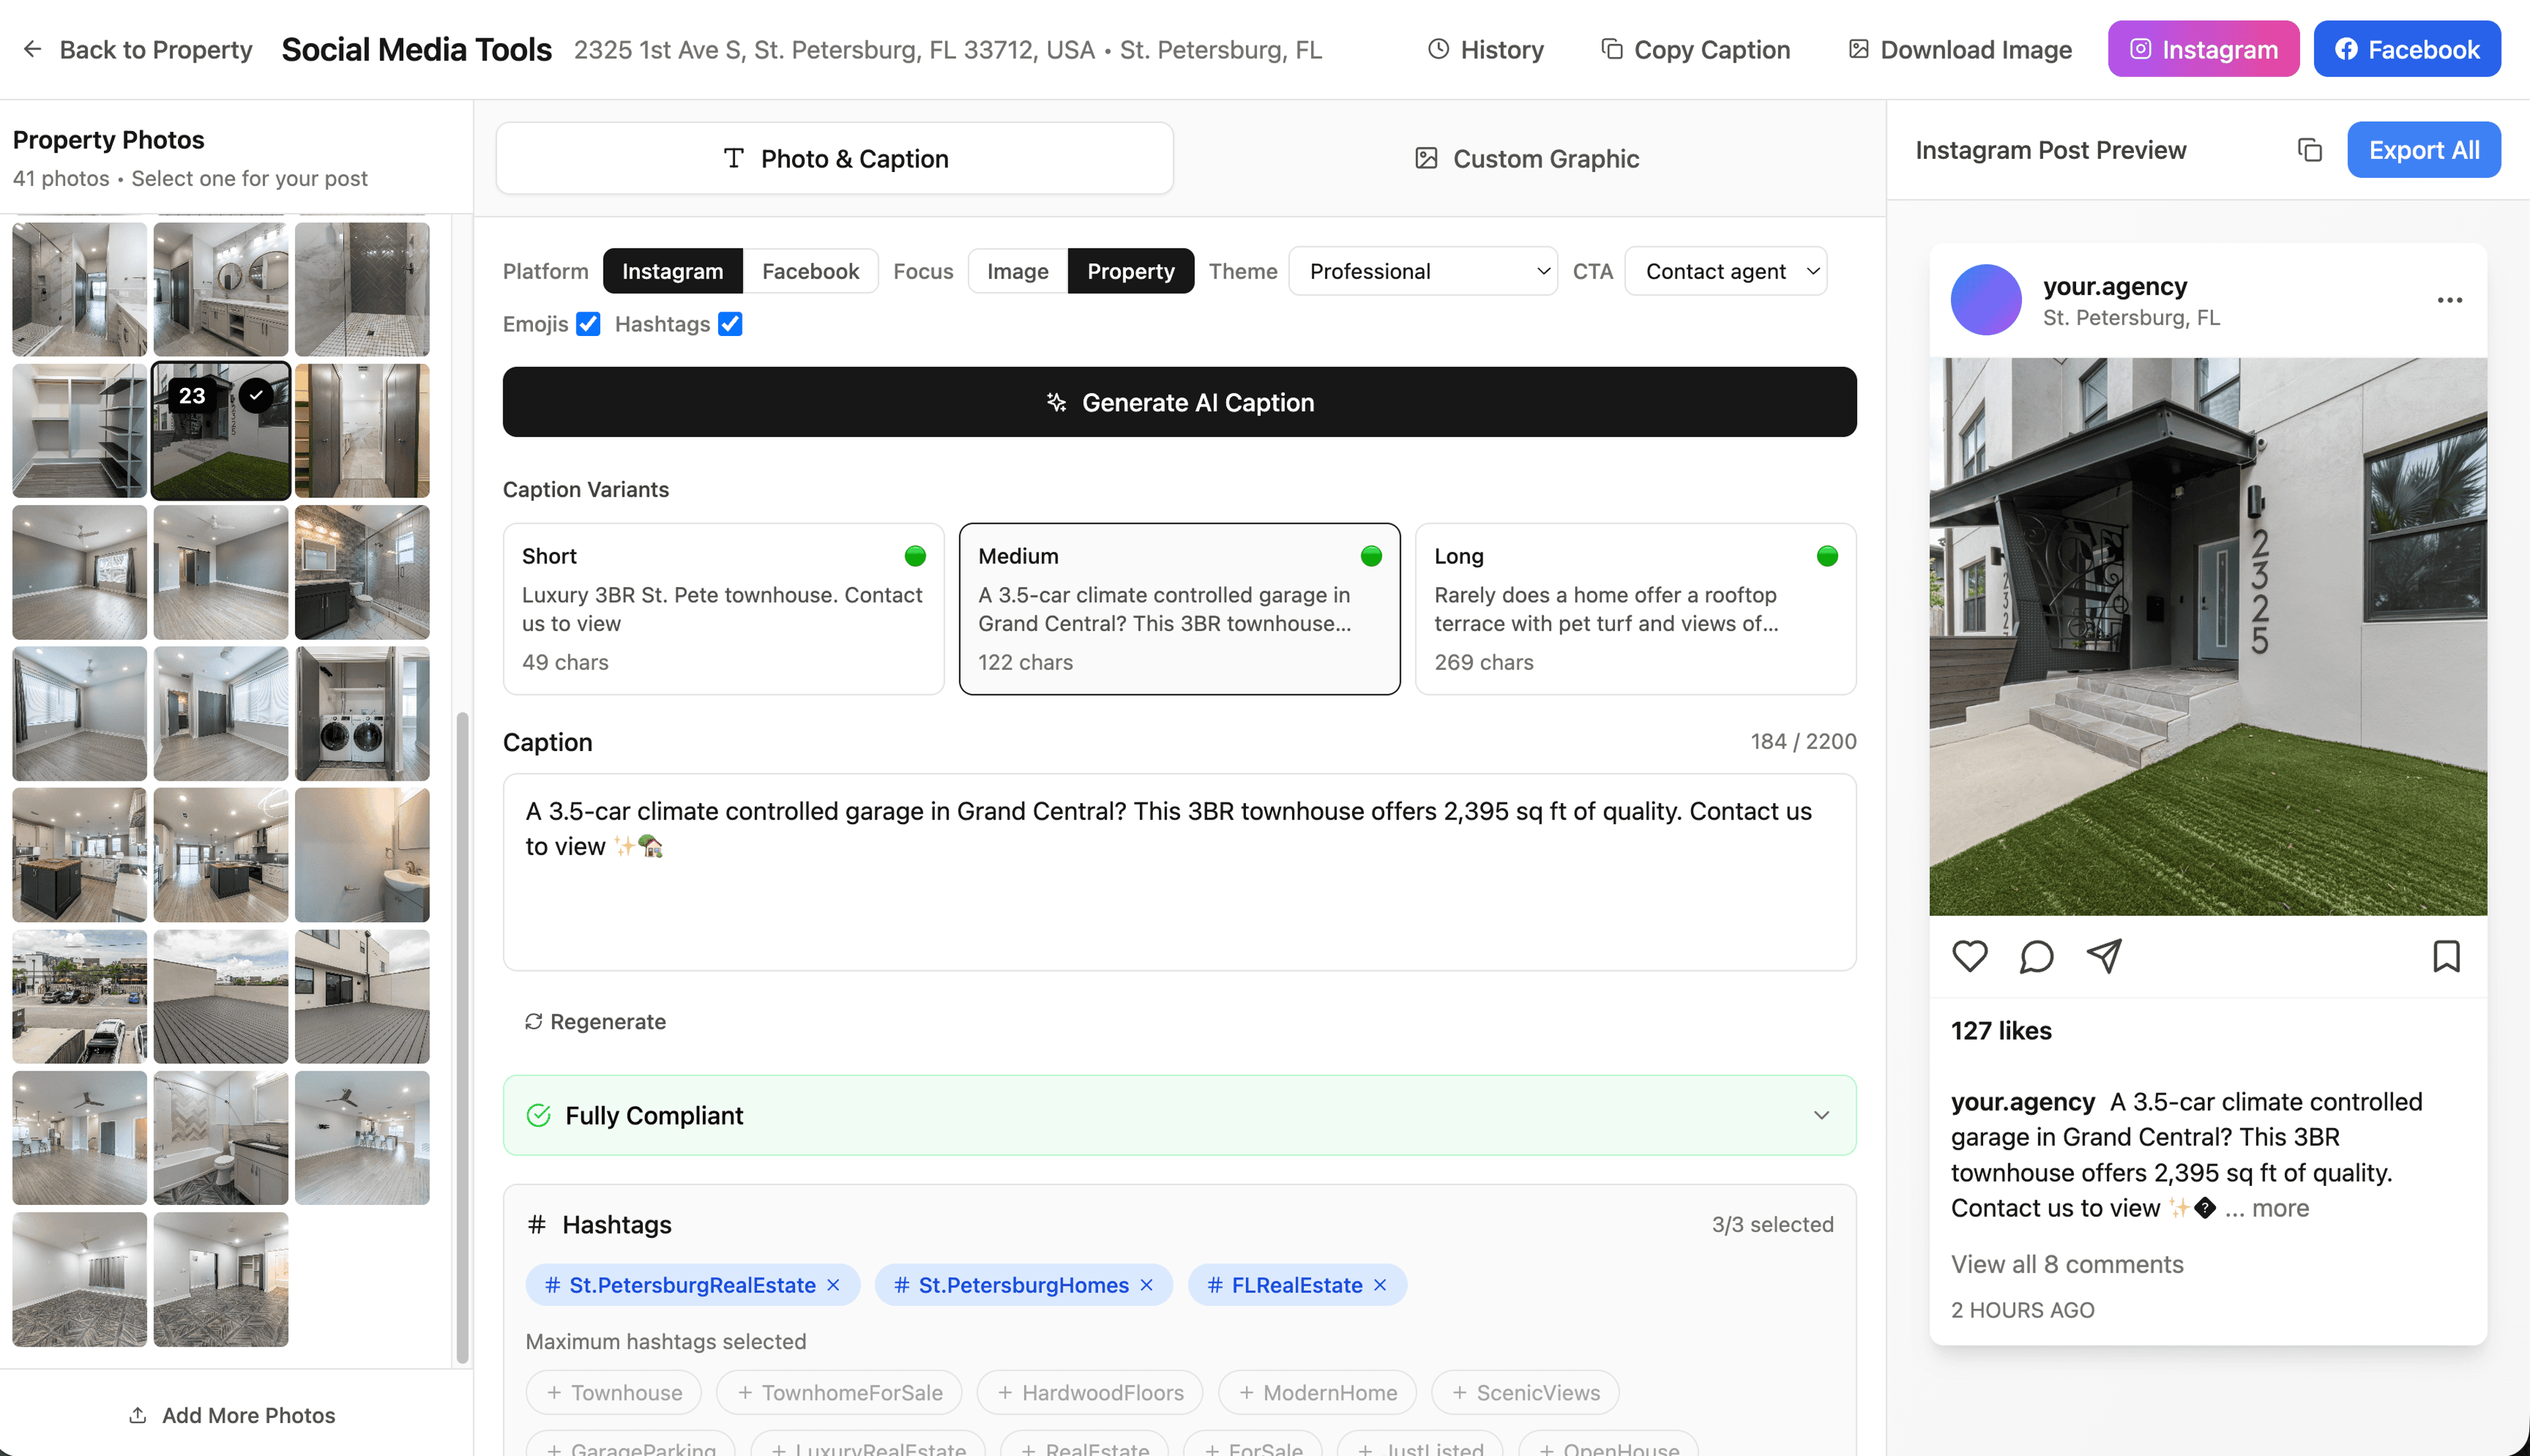Click the Export All button

pos(2423,149)
